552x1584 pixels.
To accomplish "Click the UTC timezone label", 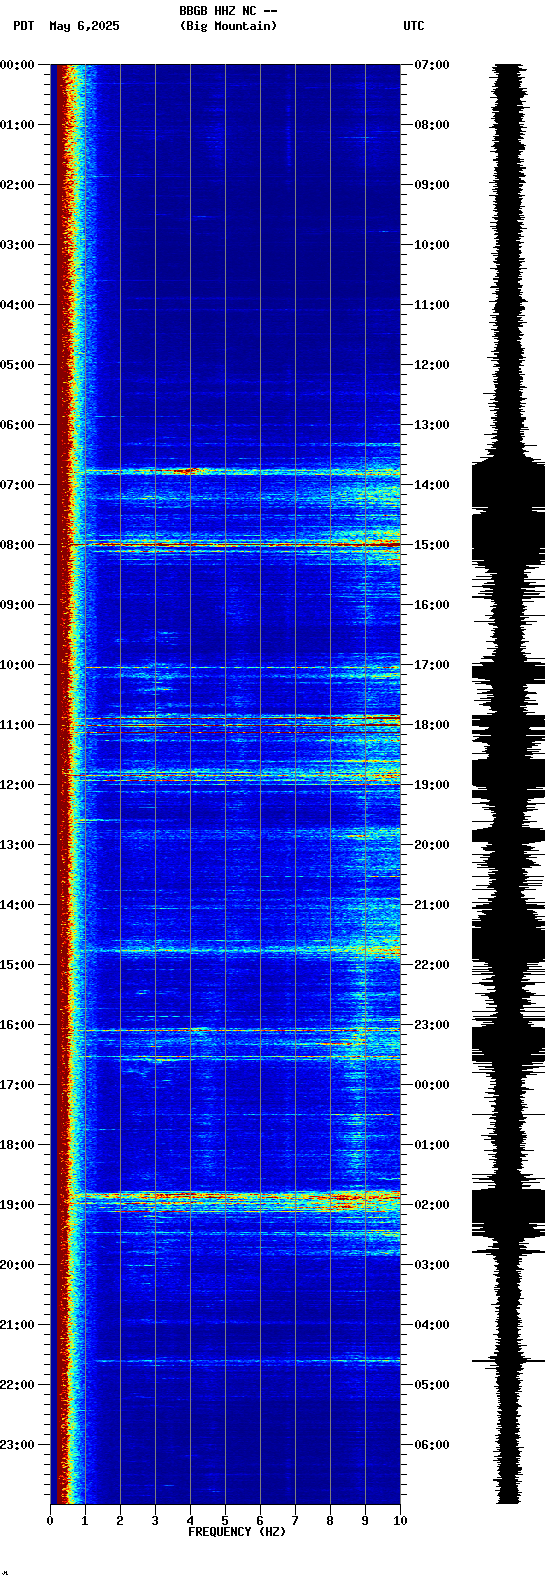I will click(414, 26).
